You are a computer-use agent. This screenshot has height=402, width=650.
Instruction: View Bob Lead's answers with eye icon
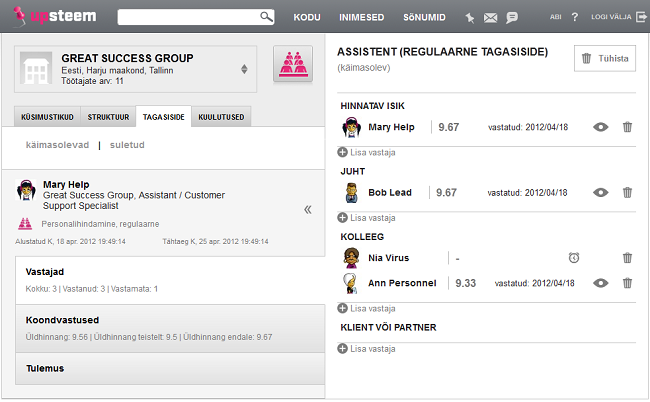(600, 192)
